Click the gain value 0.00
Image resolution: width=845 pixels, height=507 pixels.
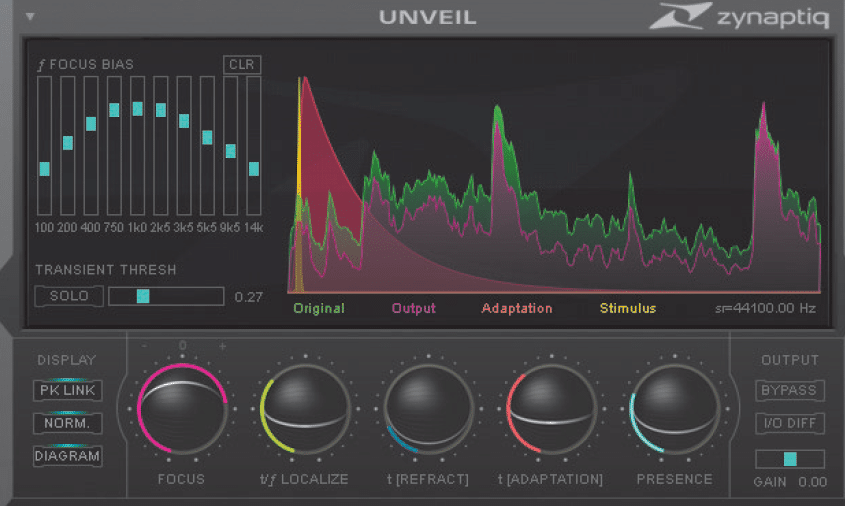[x=813, y=482]
